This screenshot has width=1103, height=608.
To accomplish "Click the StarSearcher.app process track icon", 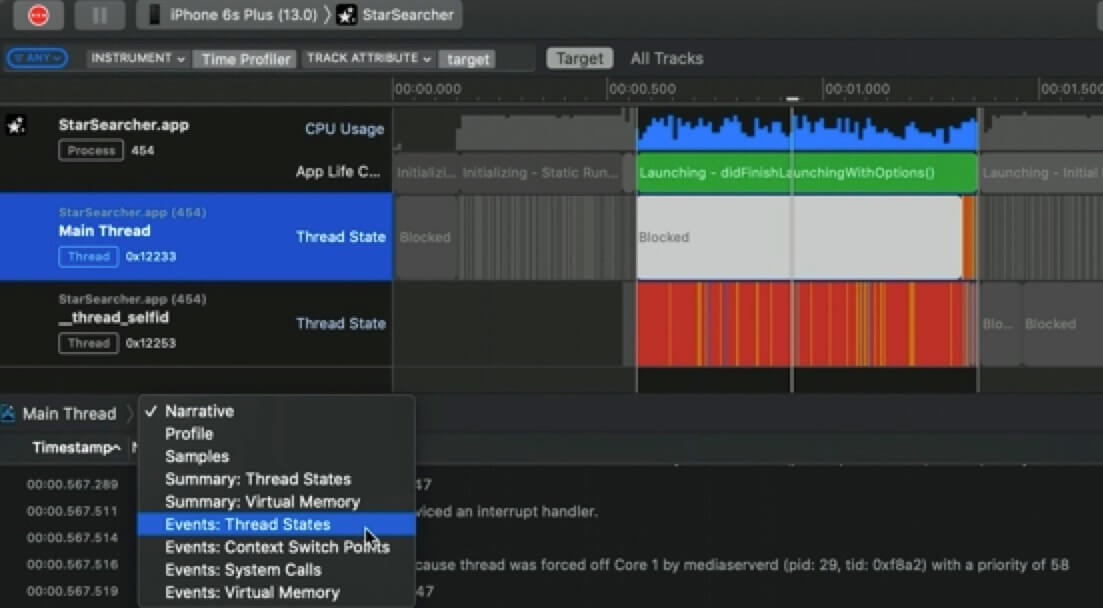I will (16, 126).
